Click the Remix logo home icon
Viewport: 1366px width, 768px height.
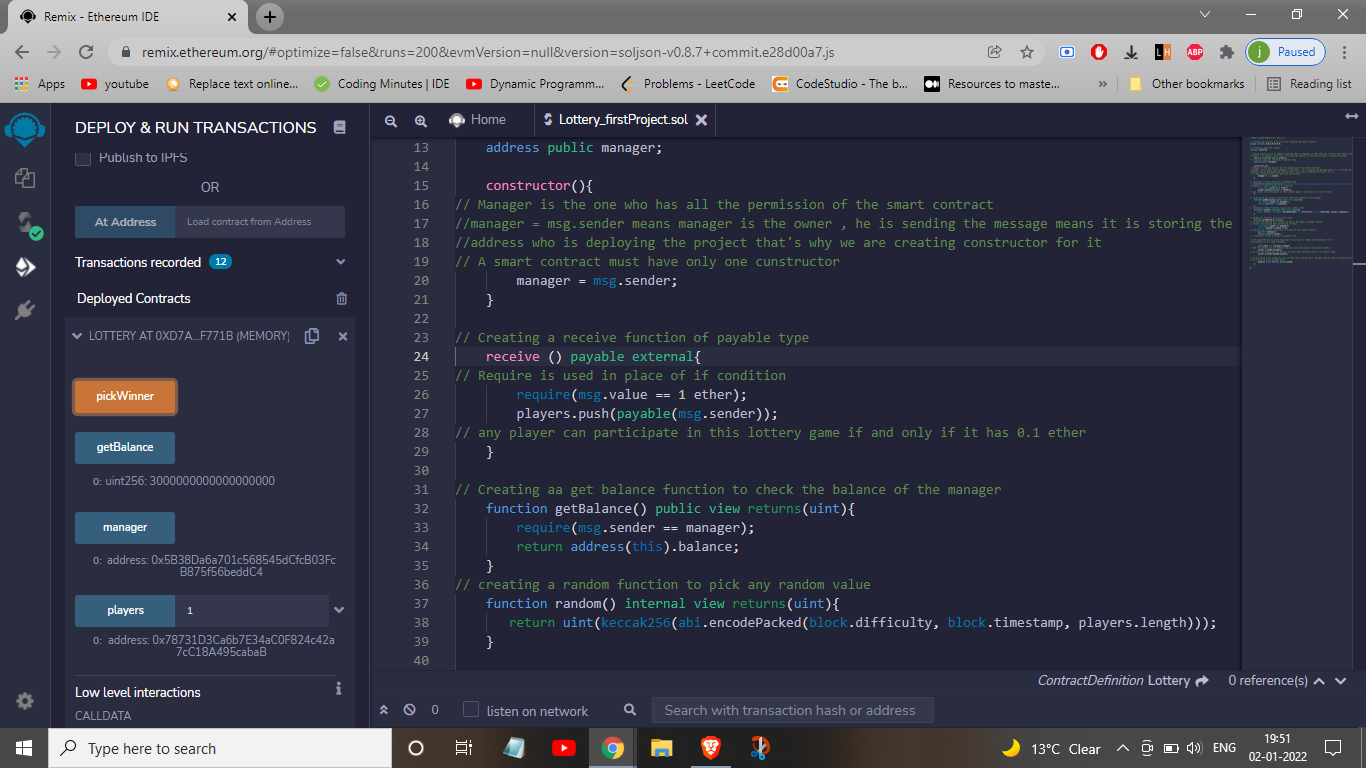point(24,130)
